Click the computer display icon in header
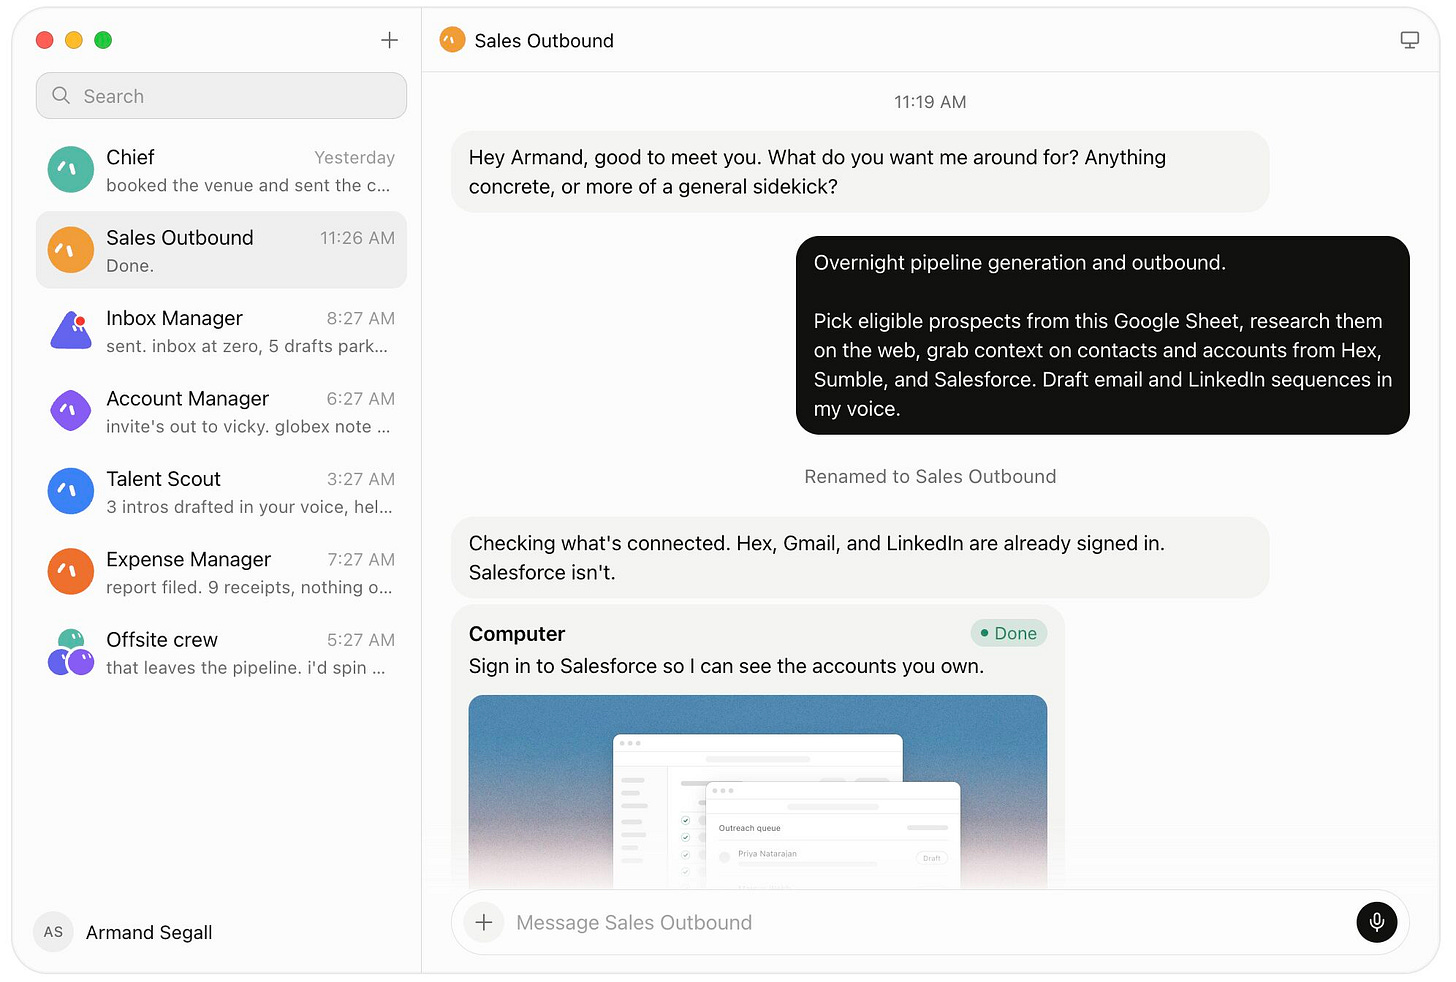Screen dimensions: 1456x982 pos(1410,40)
